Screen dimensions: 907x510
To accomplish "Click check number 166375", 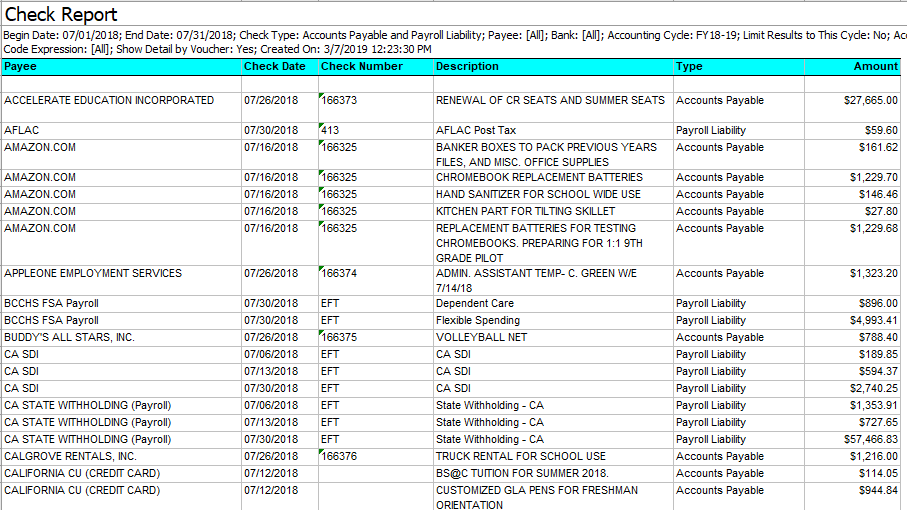I will [x=339, y=337].
